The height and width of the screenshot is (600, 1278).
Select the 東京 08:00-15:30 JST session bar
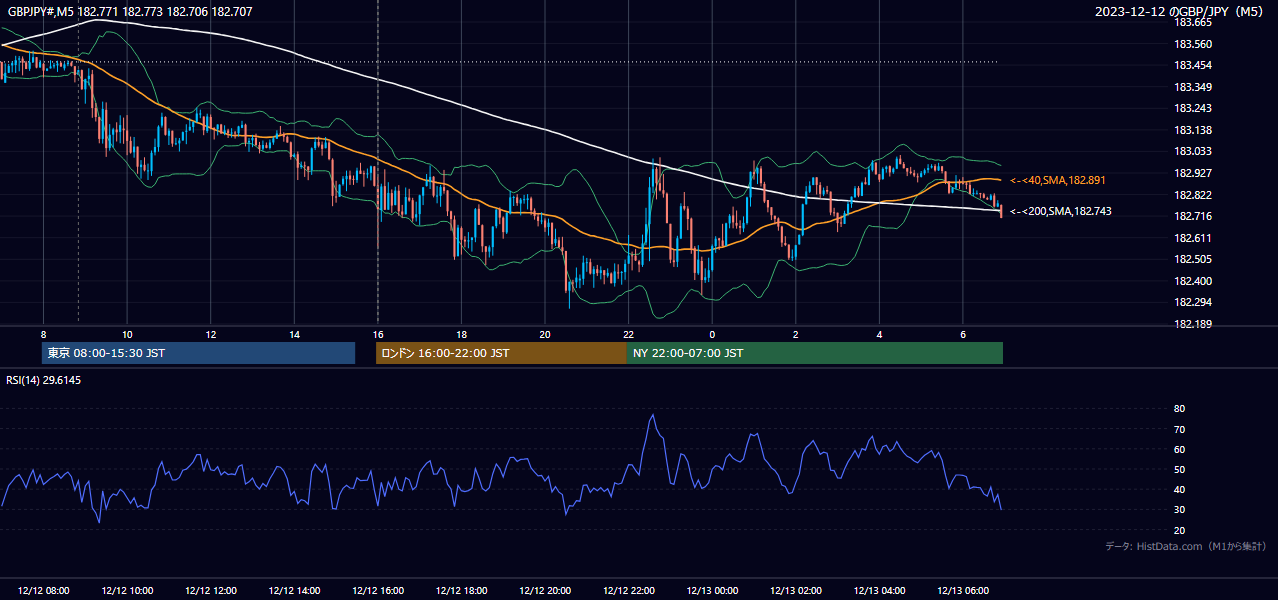point(198,353)
